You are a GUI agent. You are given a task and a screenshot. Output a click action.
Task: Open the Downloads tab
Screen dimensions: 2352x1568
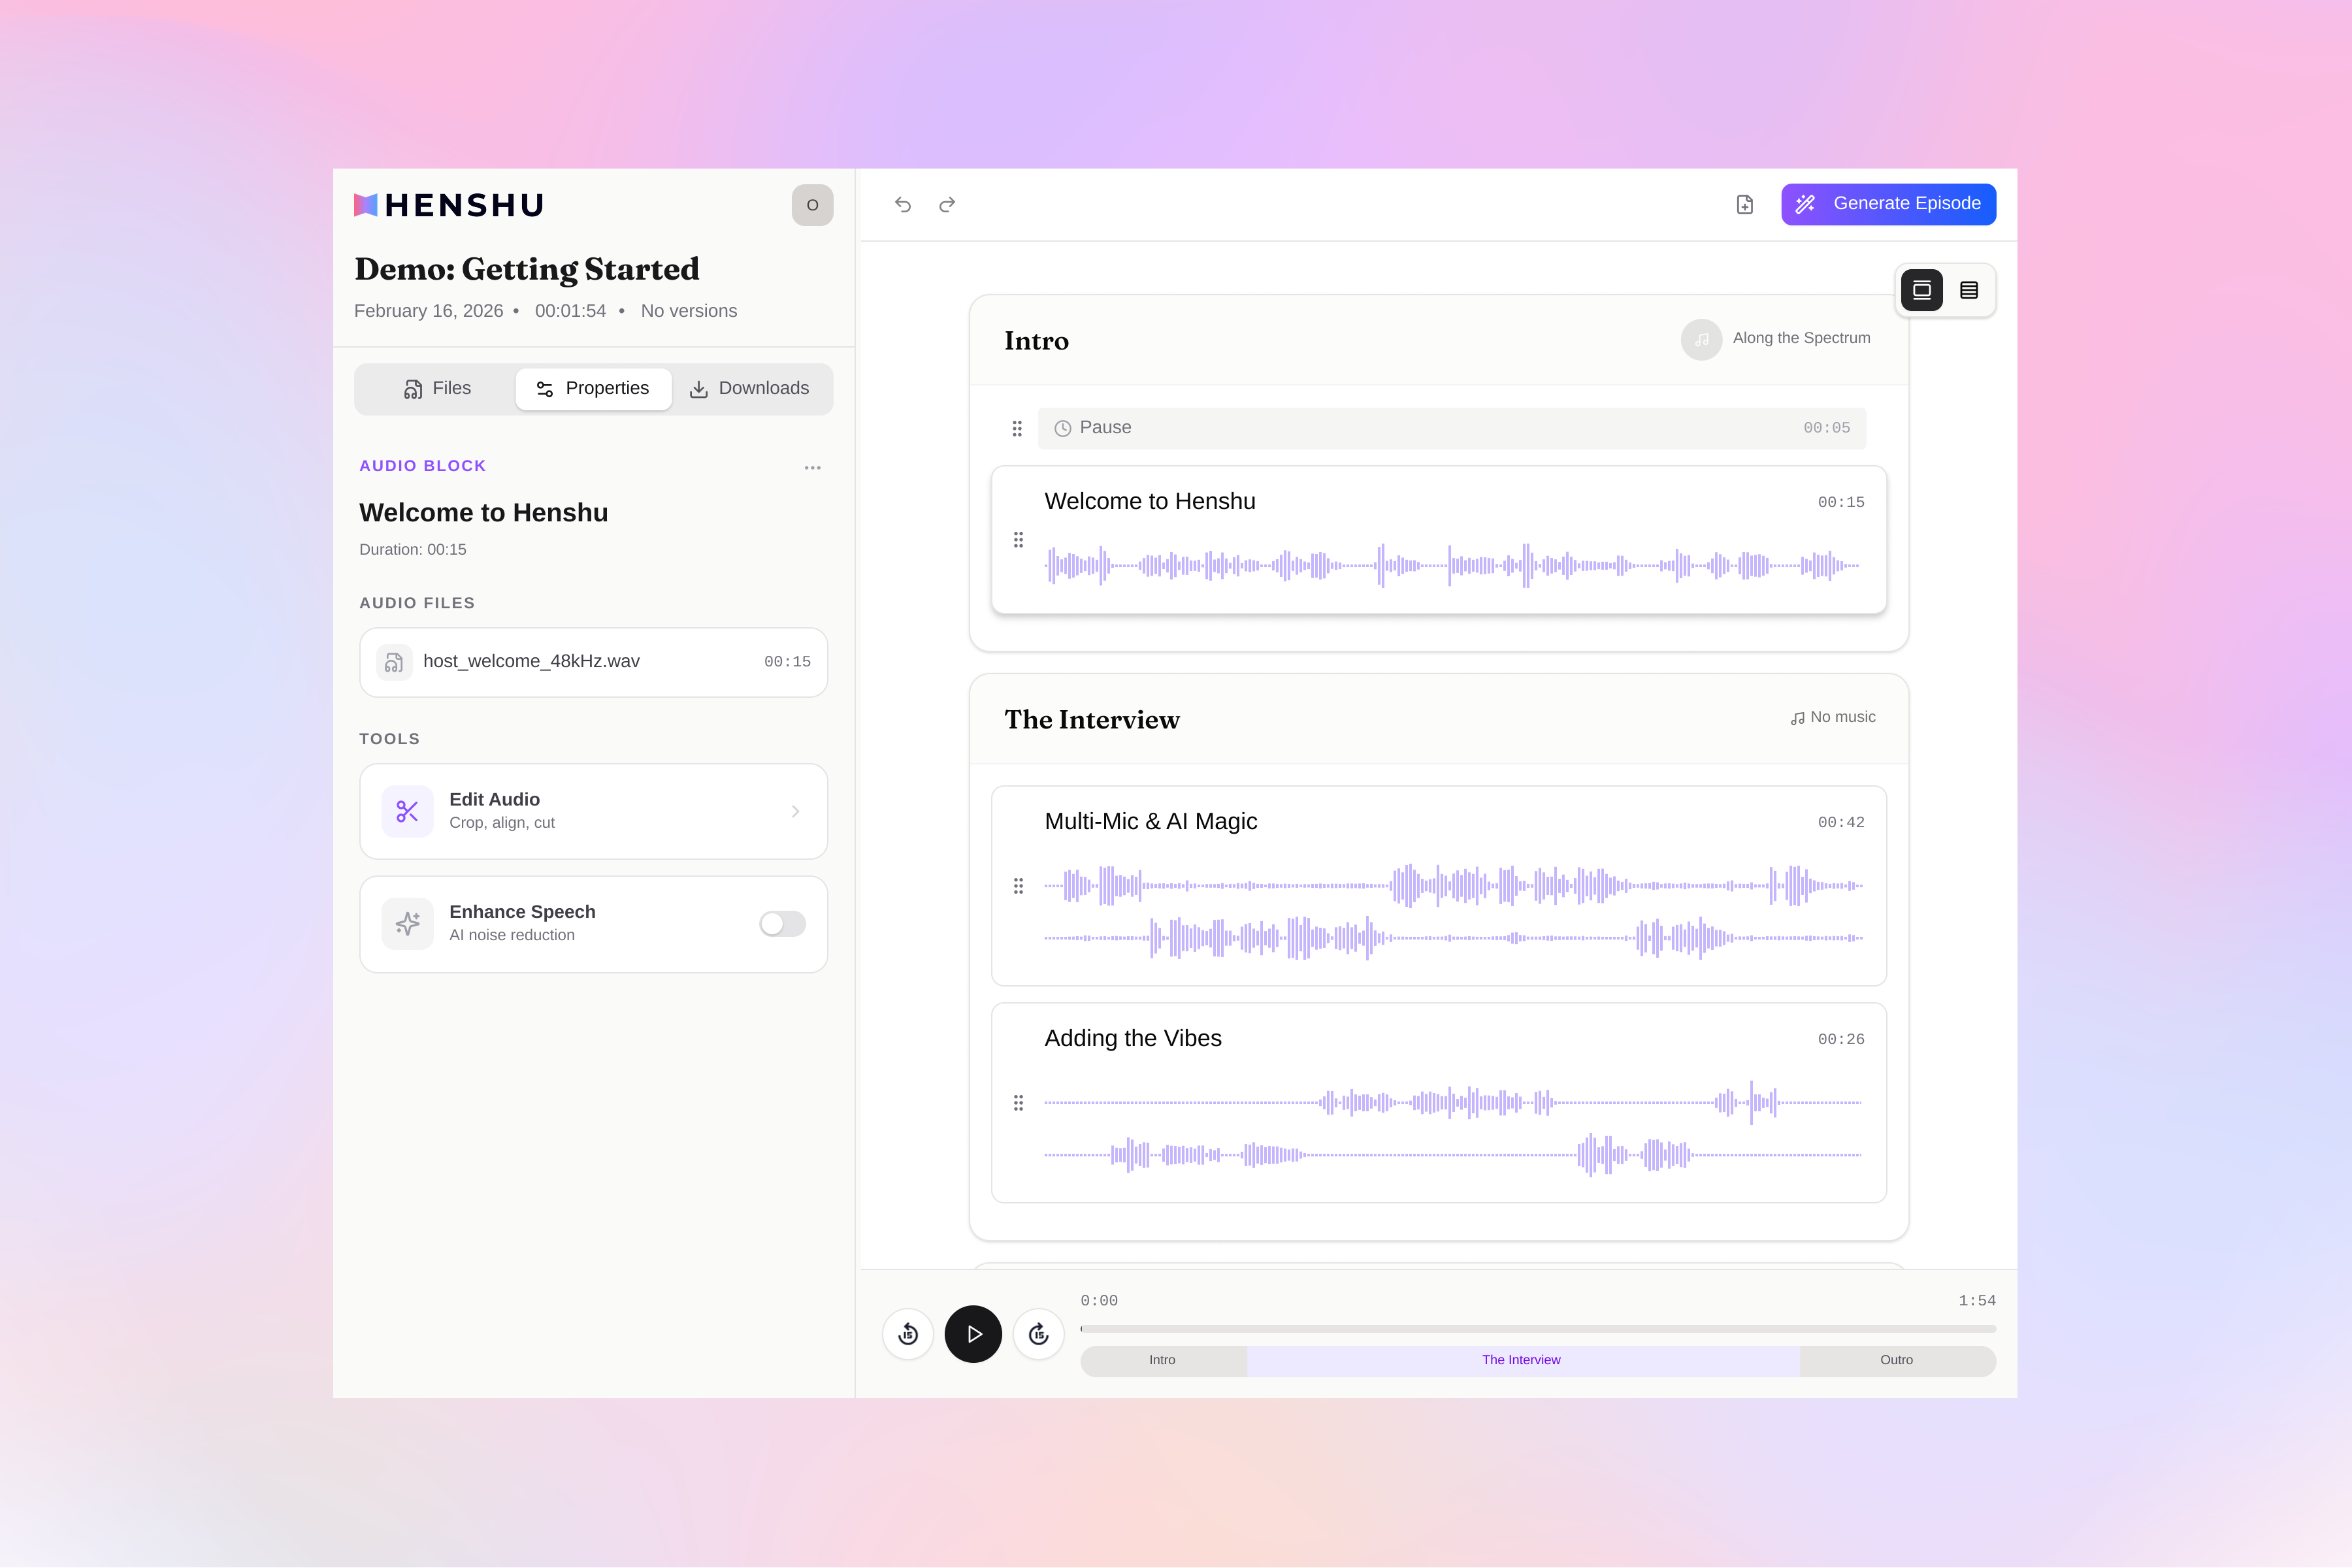(750, 389)
